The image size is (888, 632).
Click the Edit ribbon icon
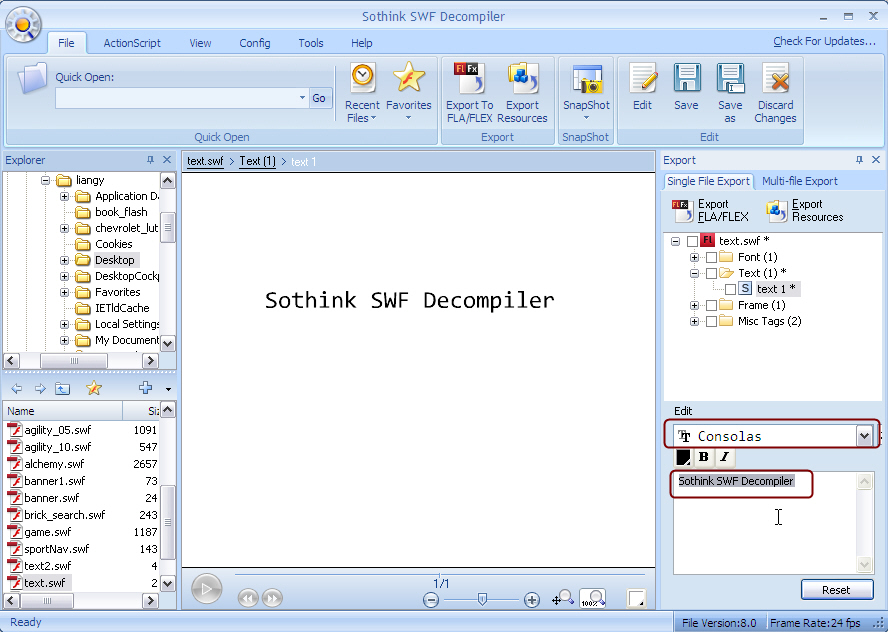click(x=643, y=87)
